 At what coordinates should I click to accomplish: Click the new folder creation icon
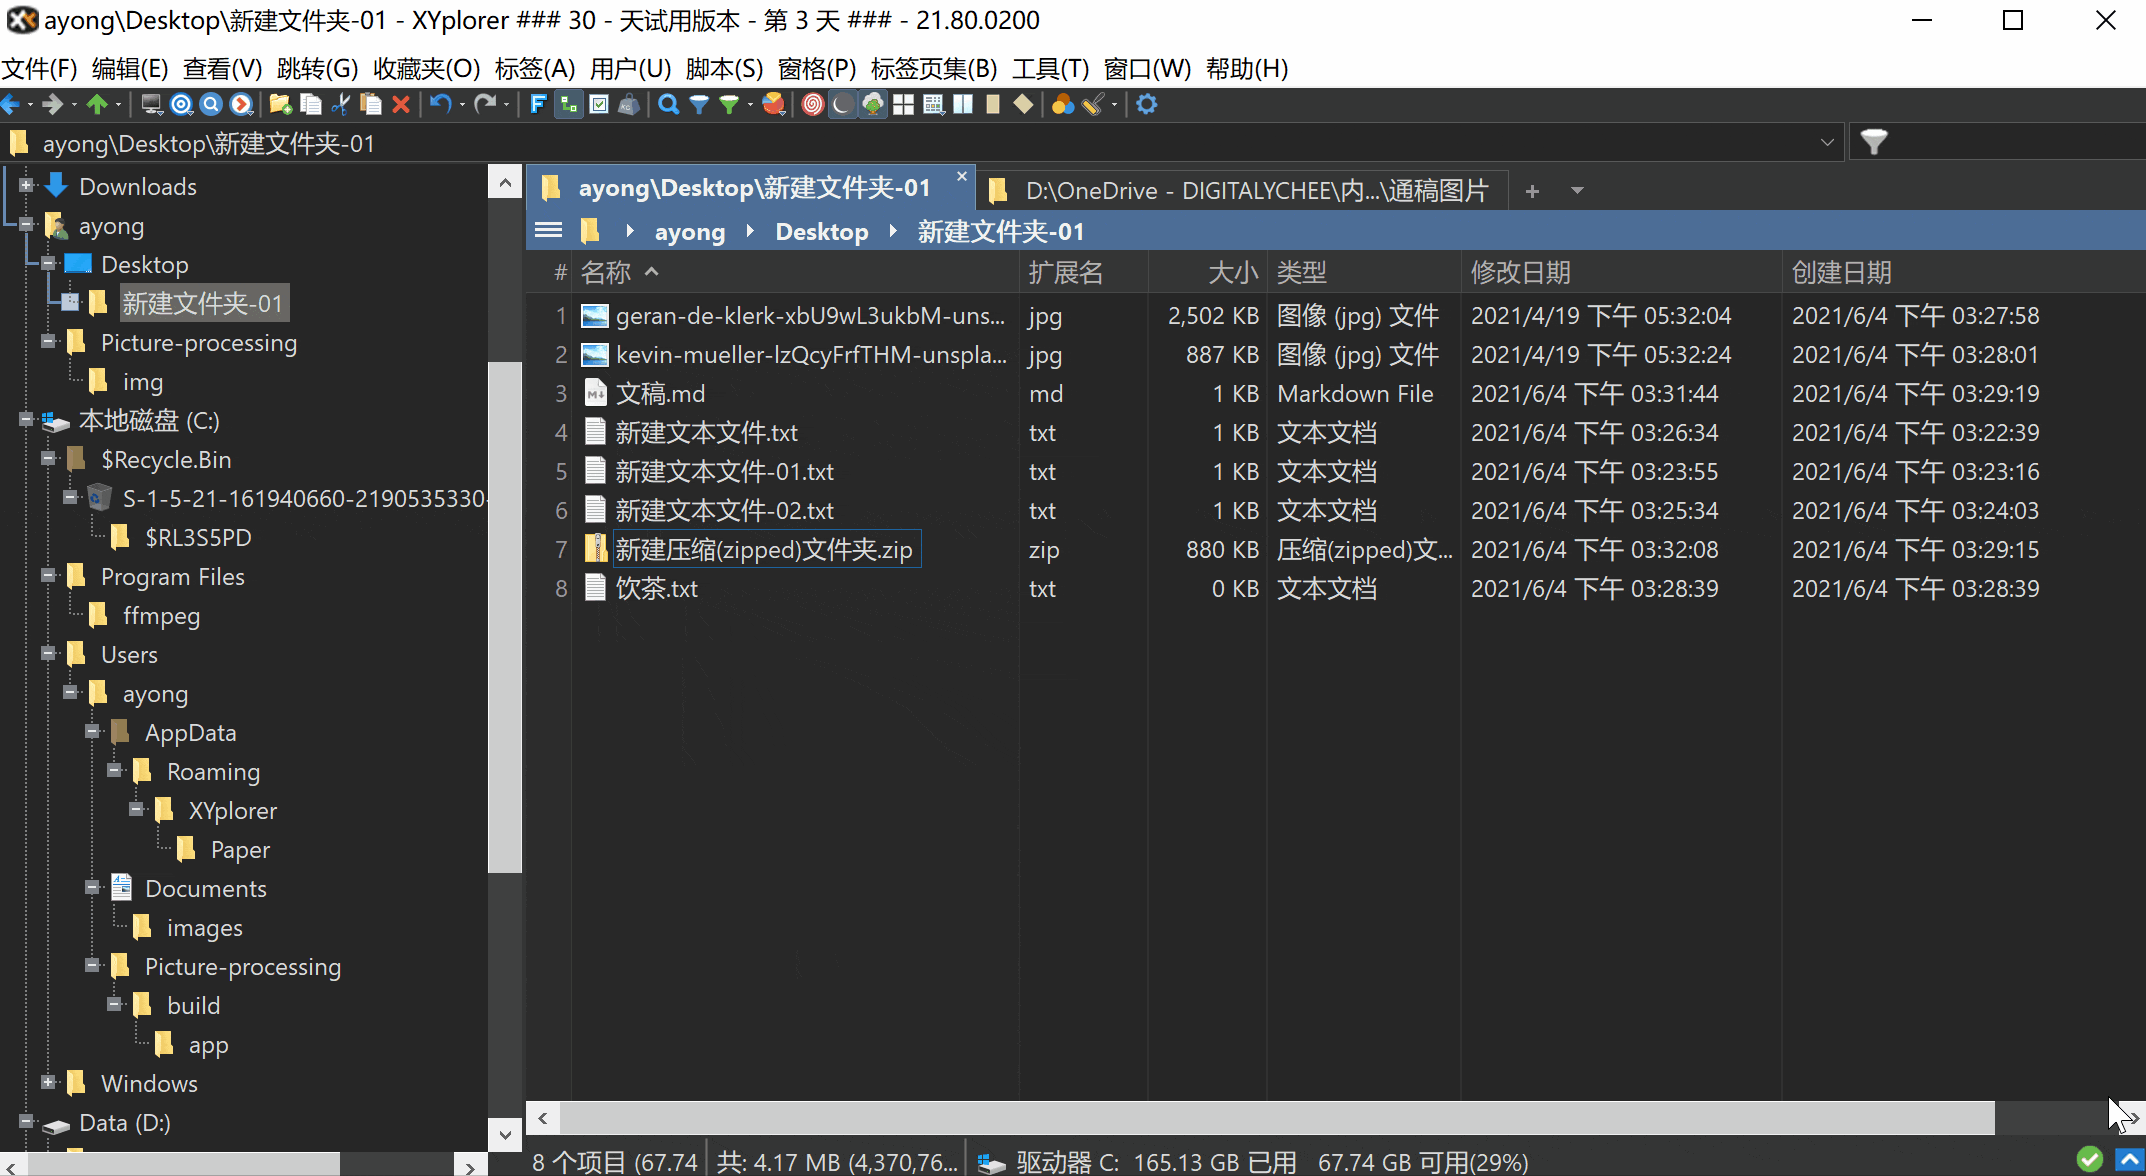280,104
